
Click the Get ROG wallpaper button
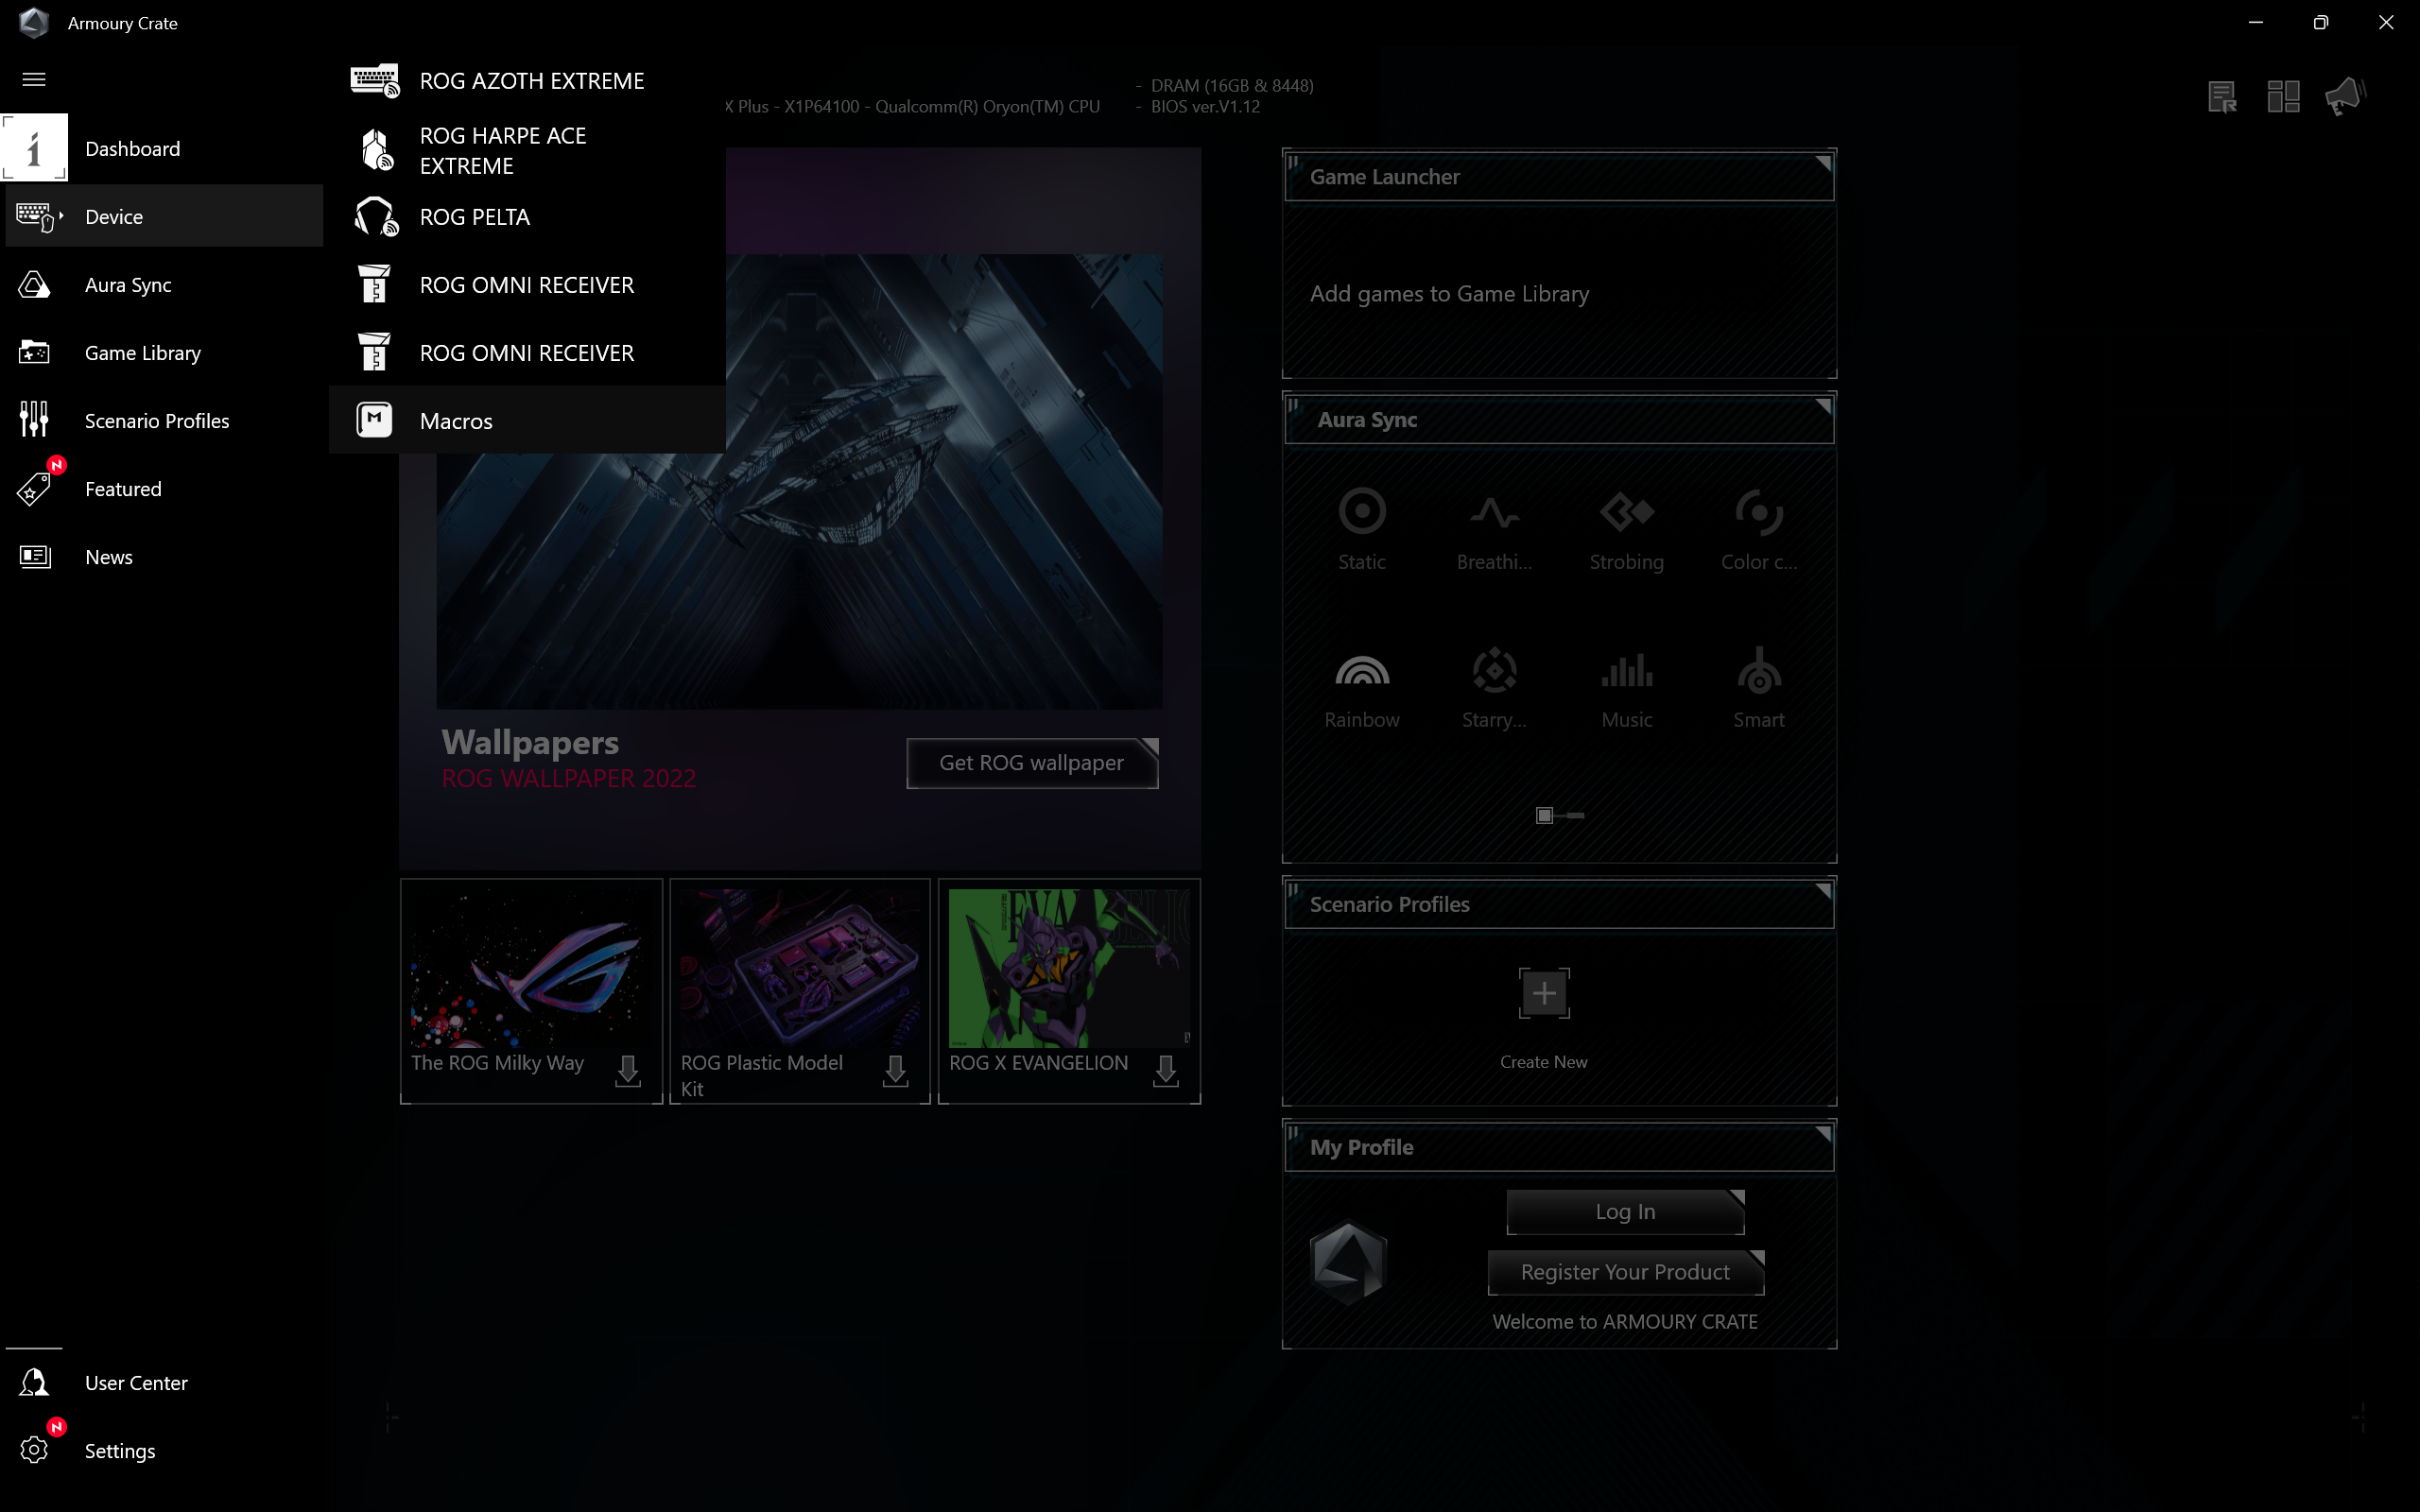tap(1031, 763)
